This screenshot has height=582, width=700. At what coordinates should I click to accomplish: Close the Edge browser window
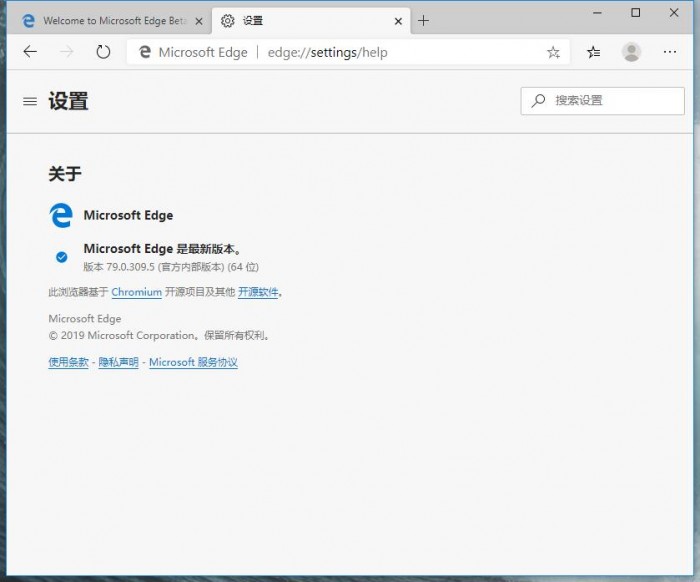[674, 13]
